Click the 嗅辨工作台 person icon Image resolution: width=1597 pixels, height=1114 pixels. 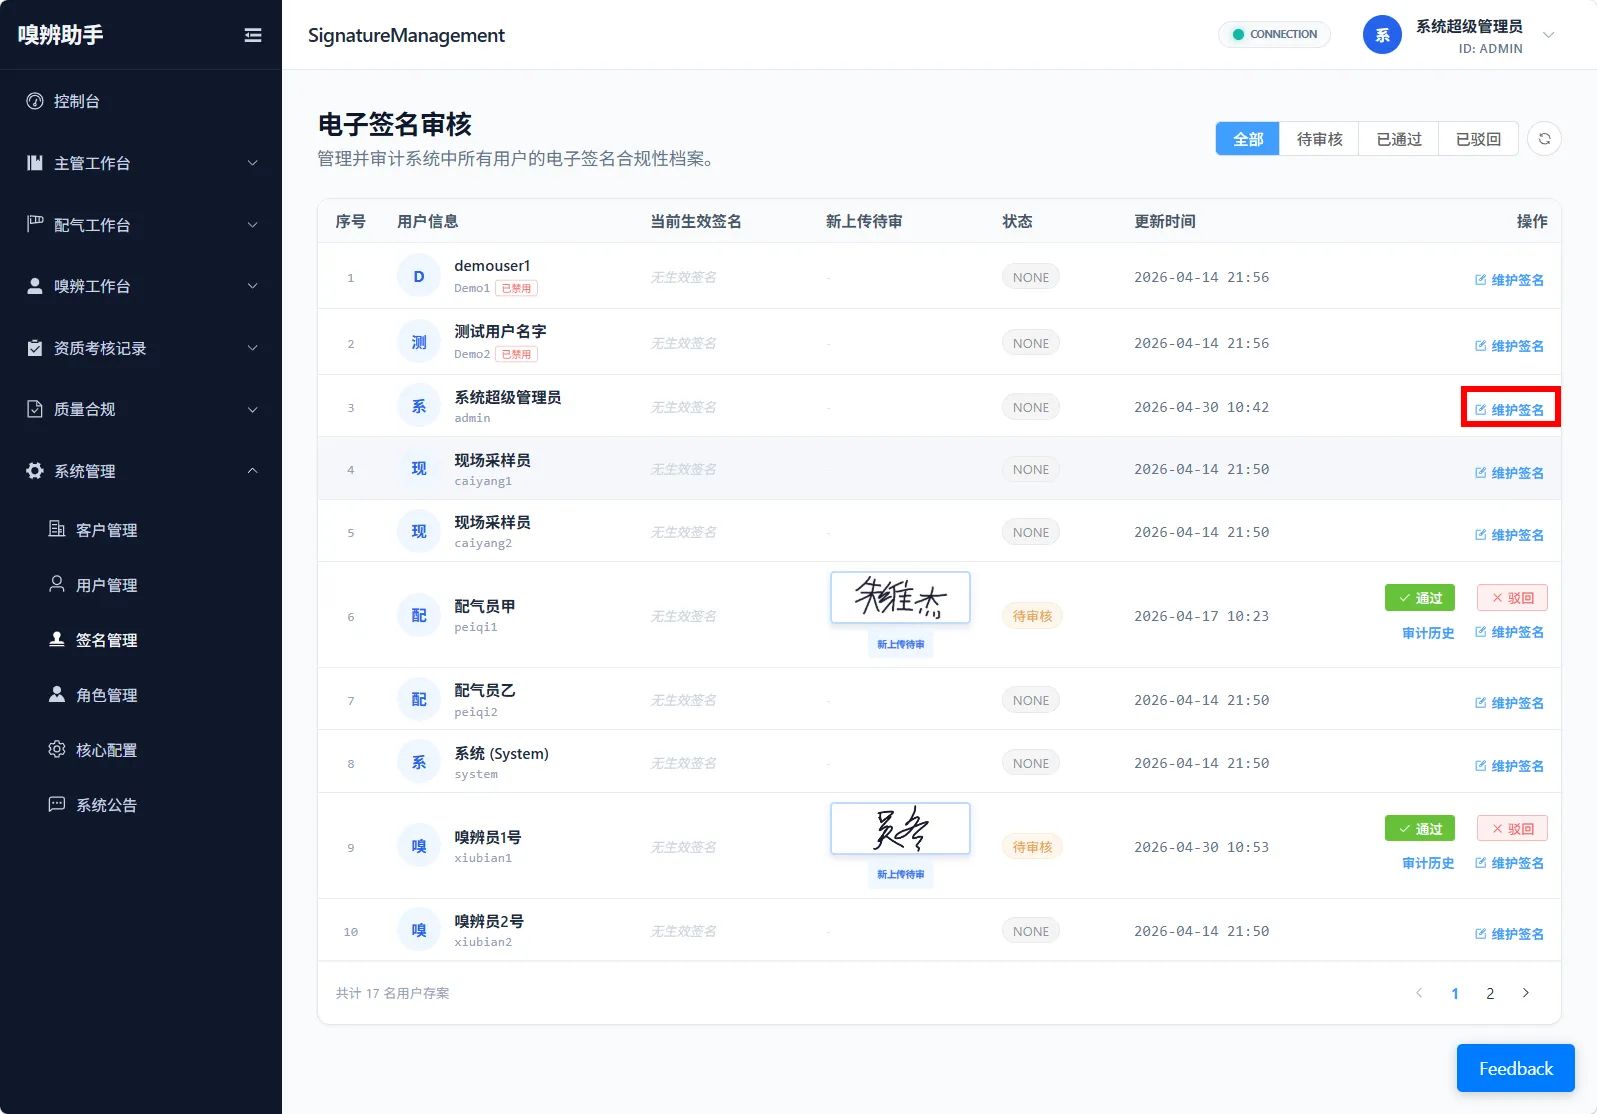pyautogui.click(x=35, y=286)
